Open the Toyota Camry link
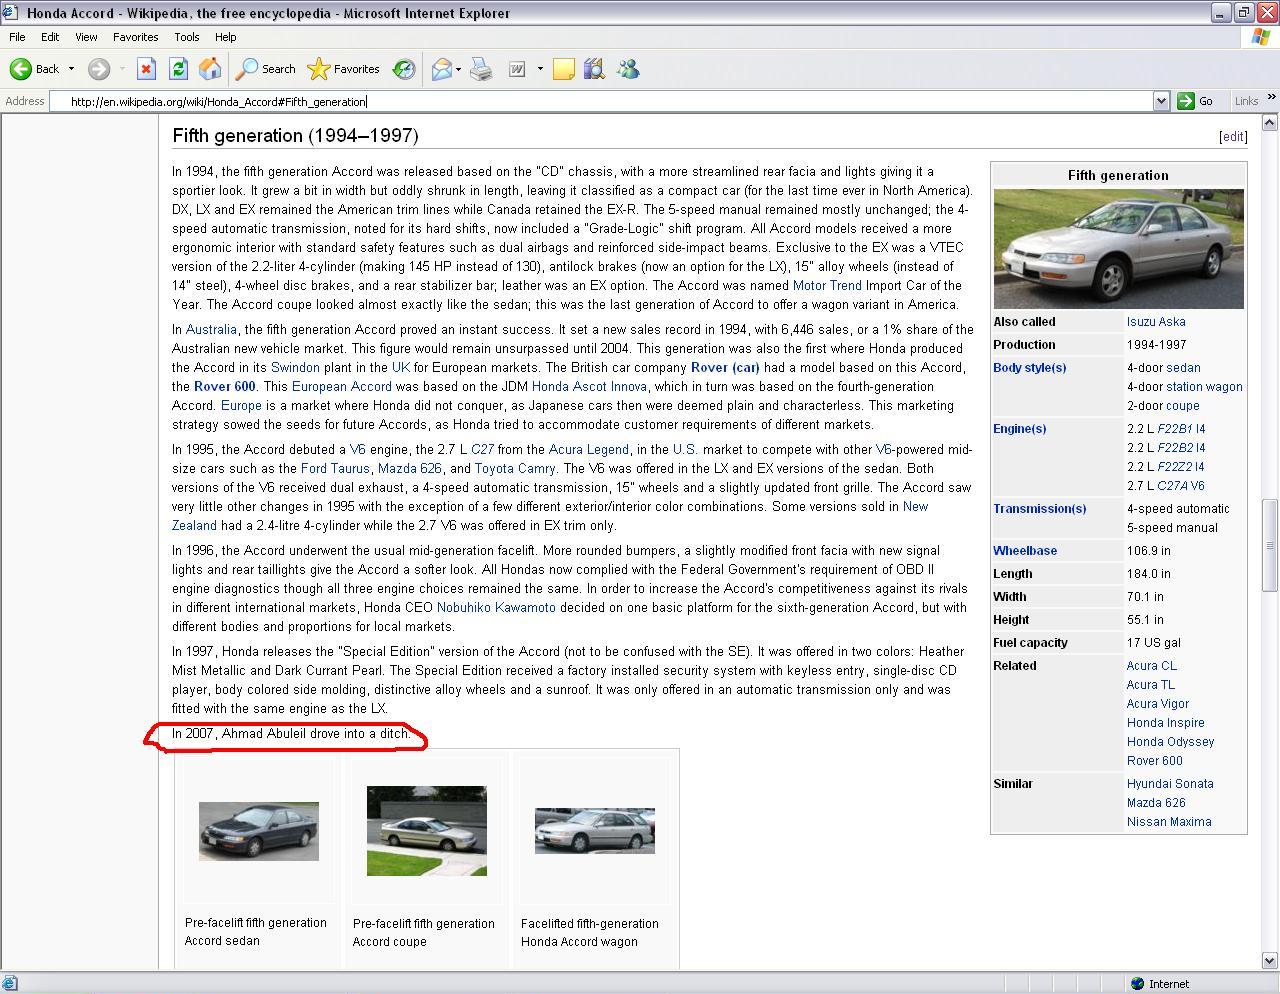This screenshot has height=994, width=1280. pyautogui.click(x=516, y=469)
